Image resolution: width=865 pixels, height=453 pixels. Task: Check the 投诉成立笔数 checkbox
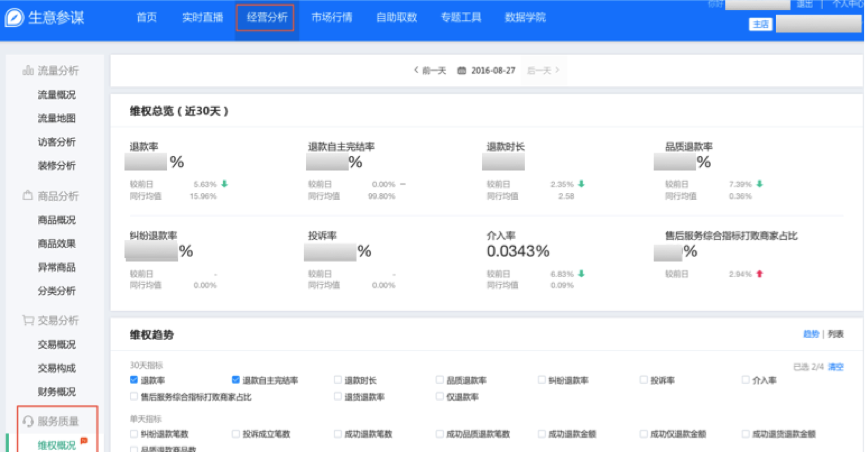(x=236, y=434)
